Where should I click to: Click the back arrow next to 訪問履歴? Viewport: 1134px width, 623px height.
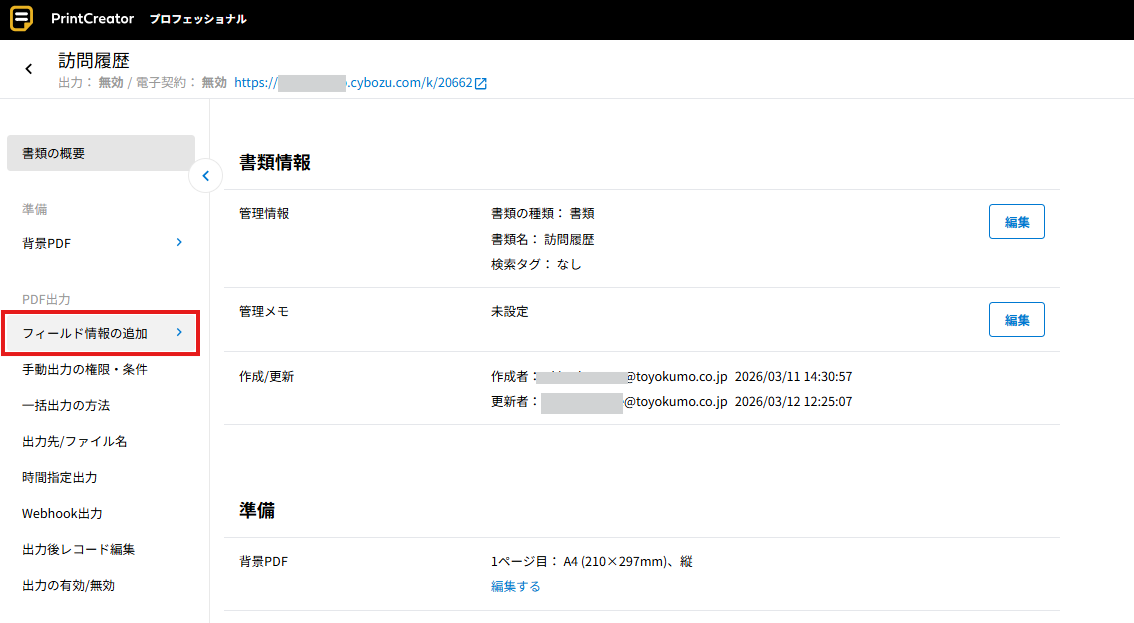(x=29, y=69)
